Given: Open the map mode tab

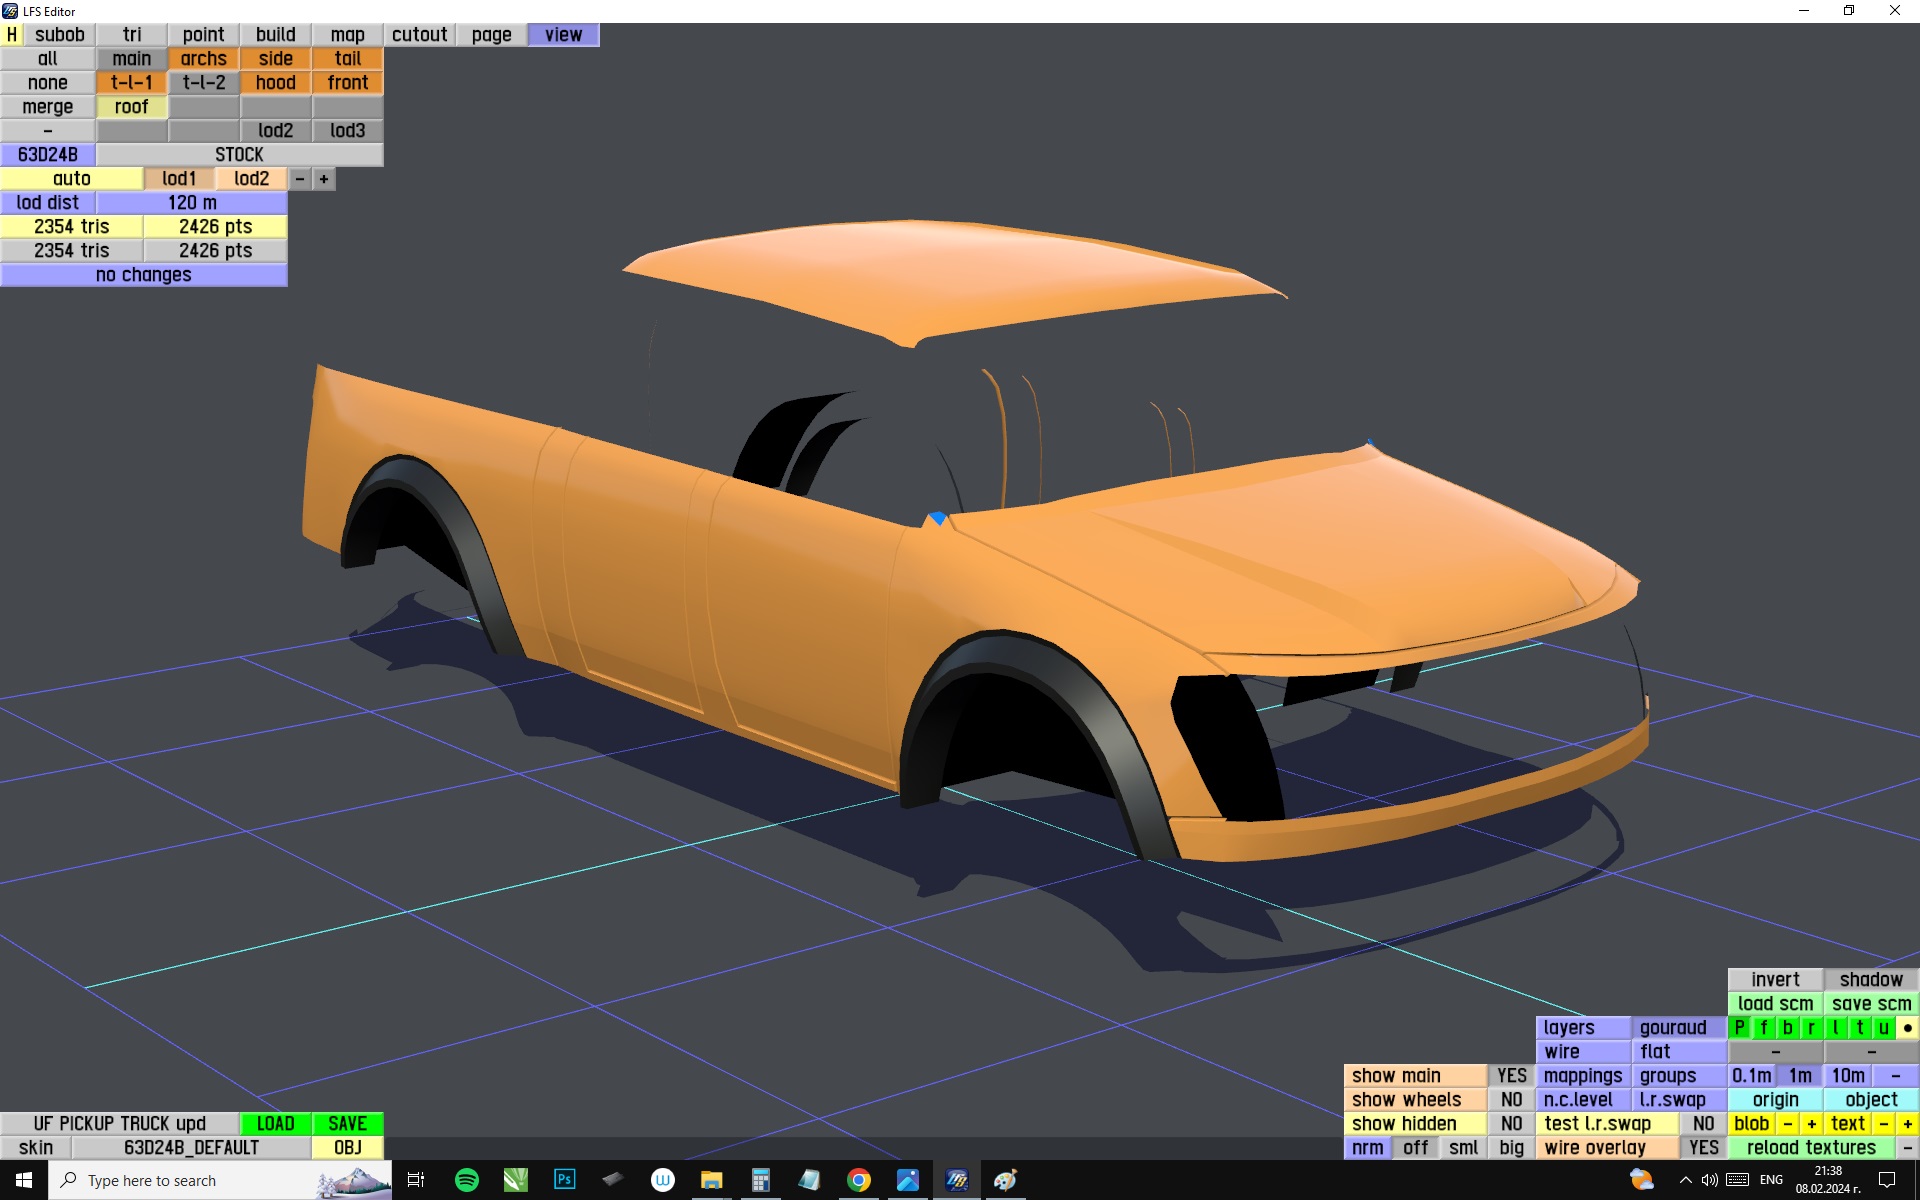Looking at the screenshot, I should click(347, 35).
